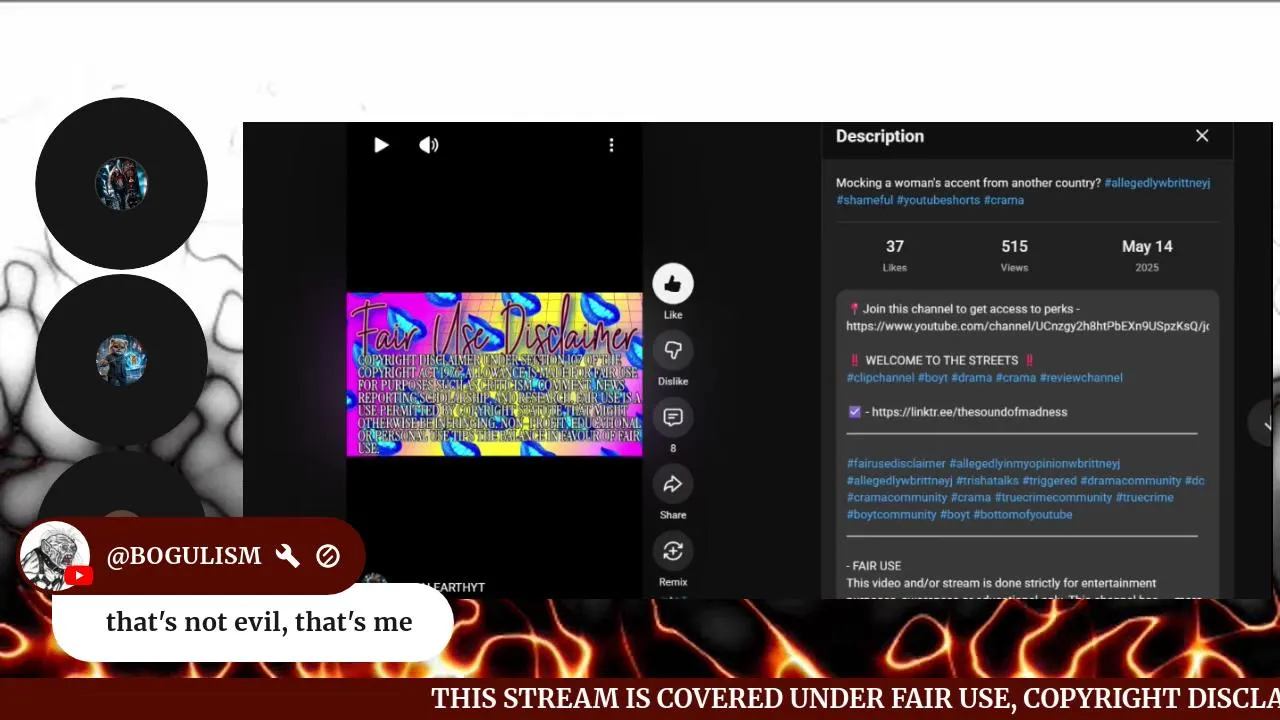Select the wrench icon beside @BOGULISM
Viewport: 1280px width, 720px height.
(x=287, y=556)
